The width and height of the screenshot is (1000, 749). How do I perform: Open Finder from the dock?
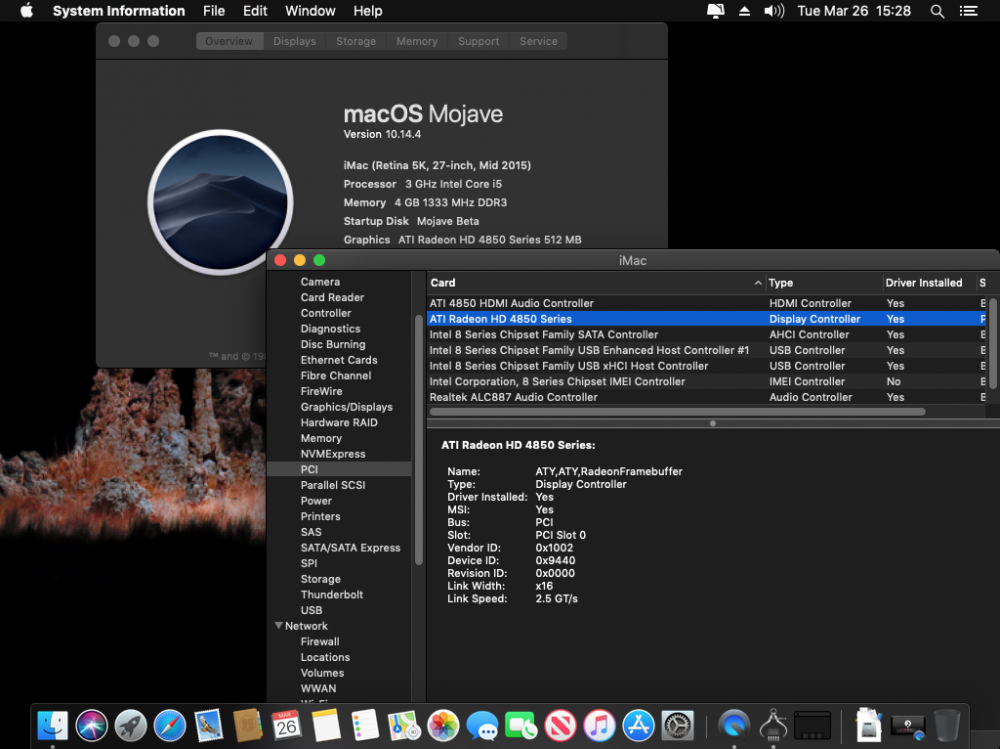tap(52, 726)
